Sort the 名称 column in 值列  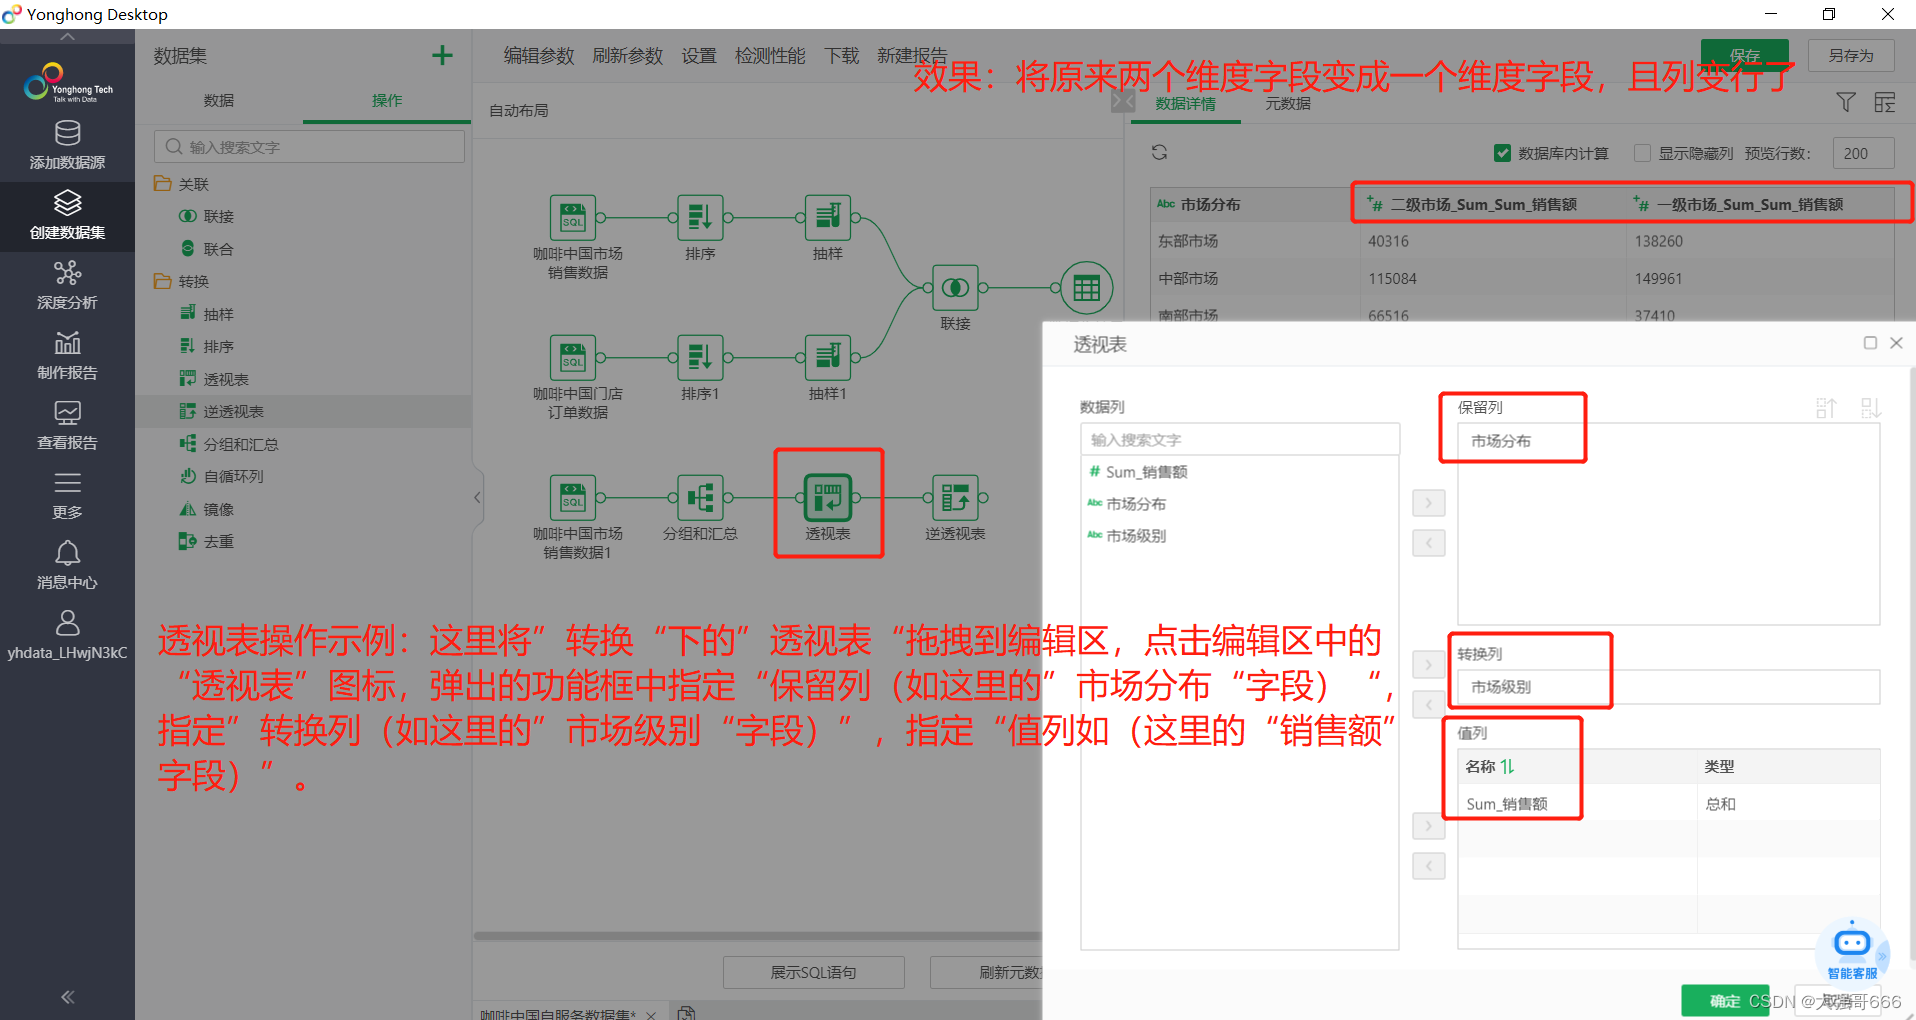tap(1507, 766)
